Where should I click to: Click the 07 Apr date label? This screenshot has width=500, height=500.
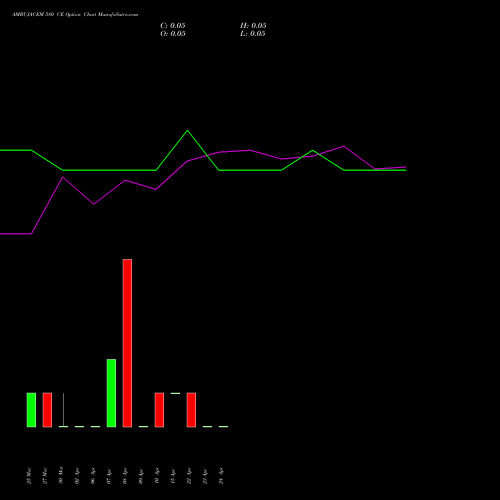click(x=109, y=476)
